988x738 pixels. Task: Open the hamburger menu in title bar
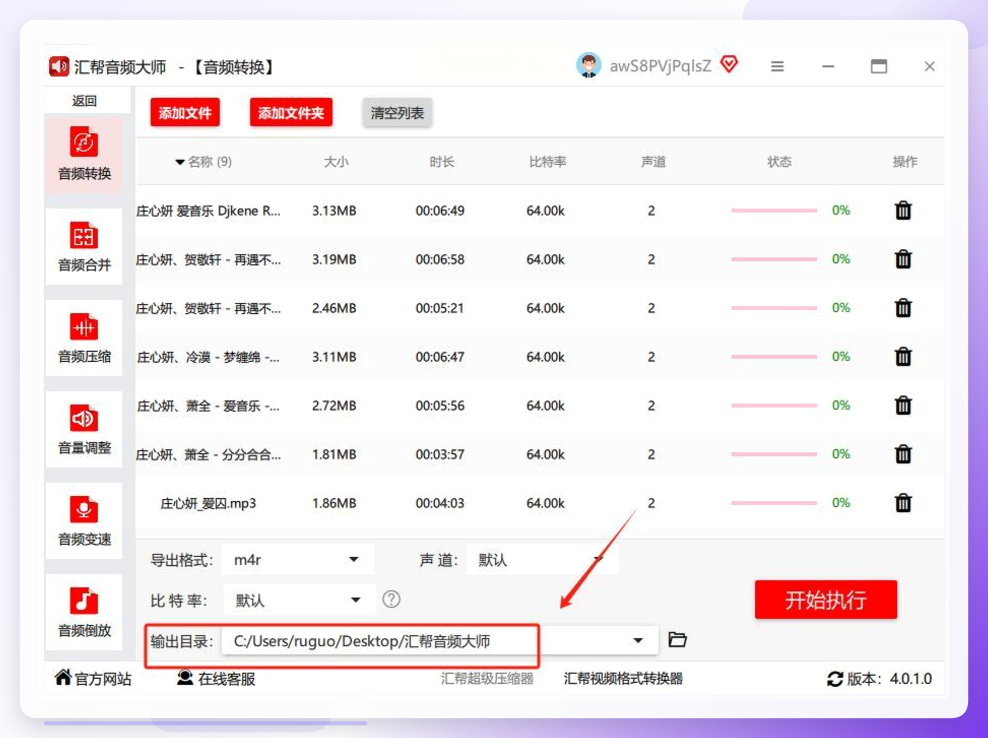click(x=778, y=66)
